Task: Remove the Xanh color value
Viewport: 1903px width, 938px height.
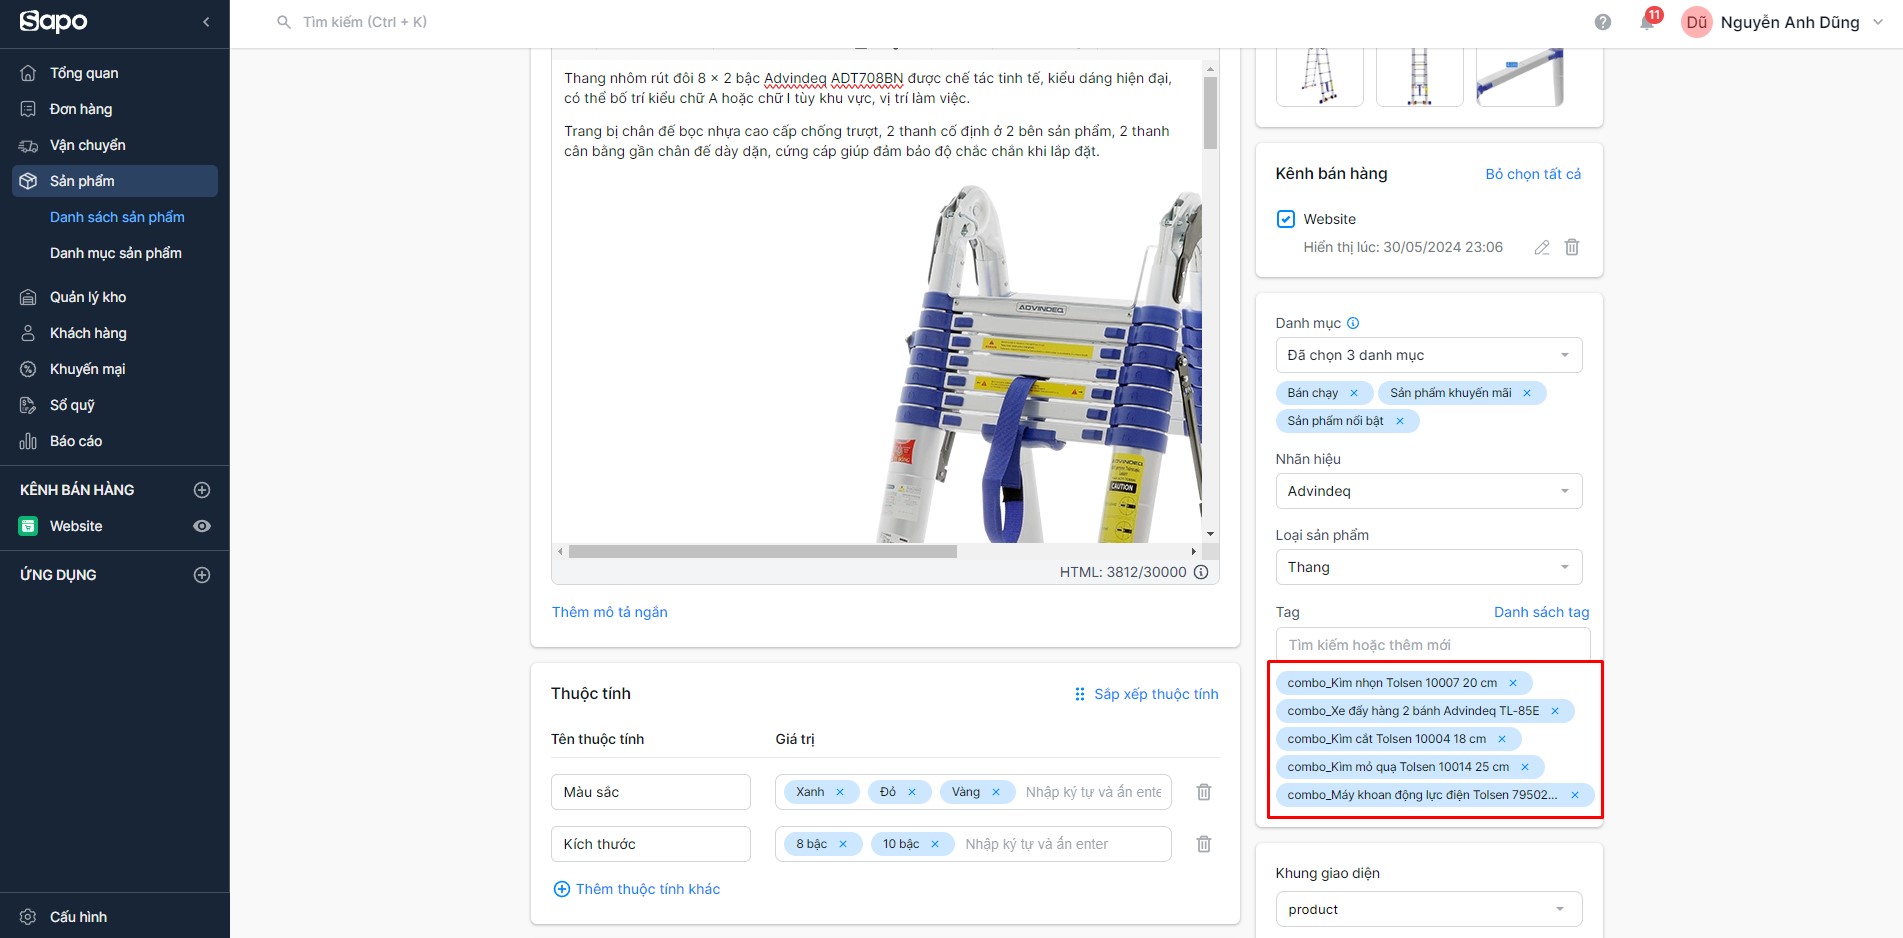Action: coord(840,792)
